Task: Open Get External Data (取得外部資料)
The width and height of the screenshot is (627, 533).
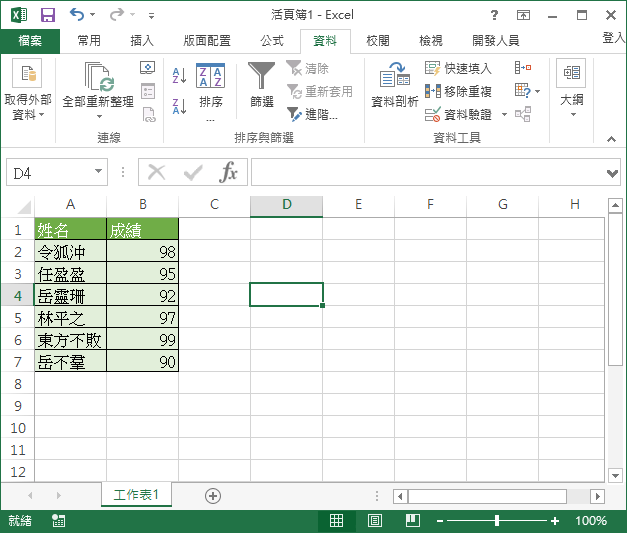Action: (x=28, y=90)
